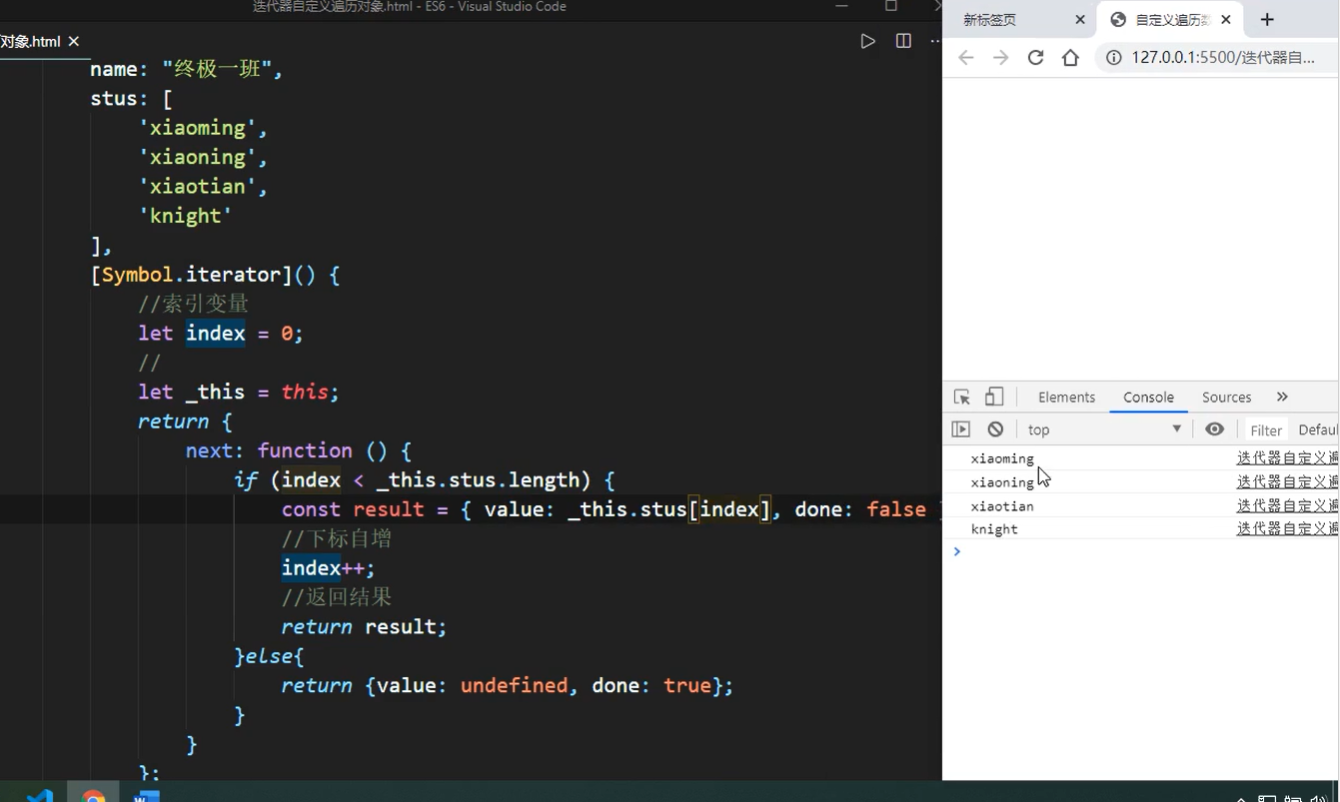Clear the console output

pyautogui.click(x=995, y=429)
